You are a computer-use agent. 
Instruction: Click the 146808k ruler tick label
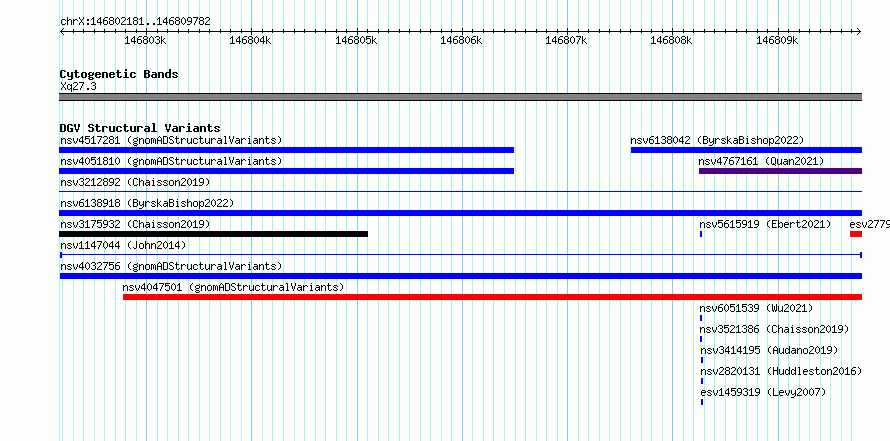[x=671, y=40]
